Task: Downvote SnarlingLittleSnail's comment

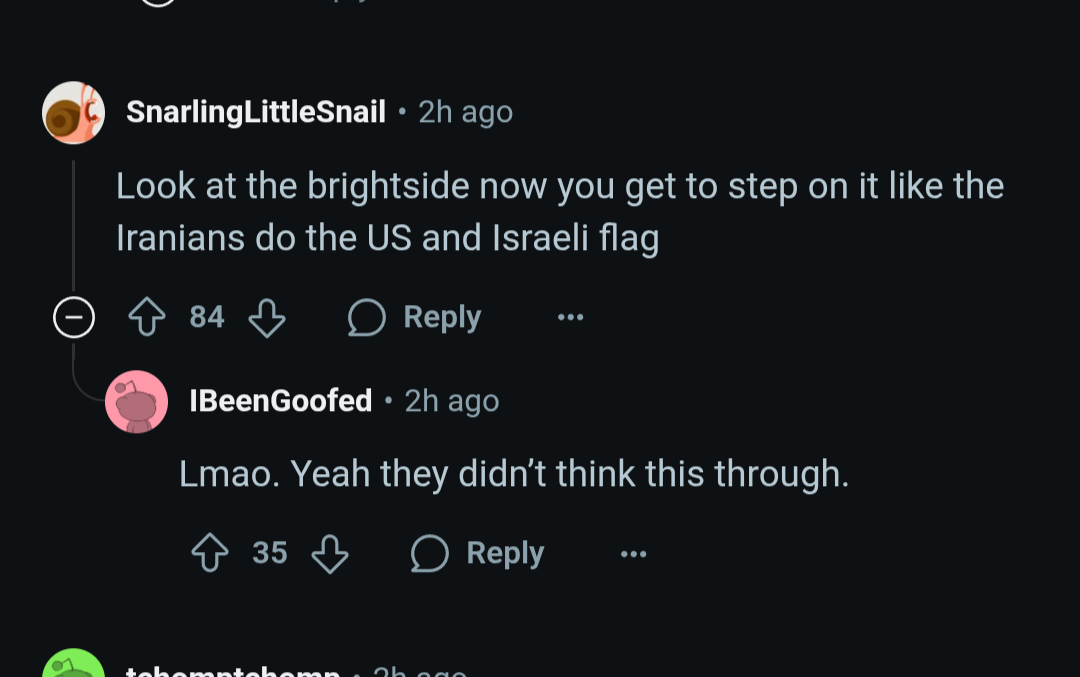Action: tap(267, 317)
